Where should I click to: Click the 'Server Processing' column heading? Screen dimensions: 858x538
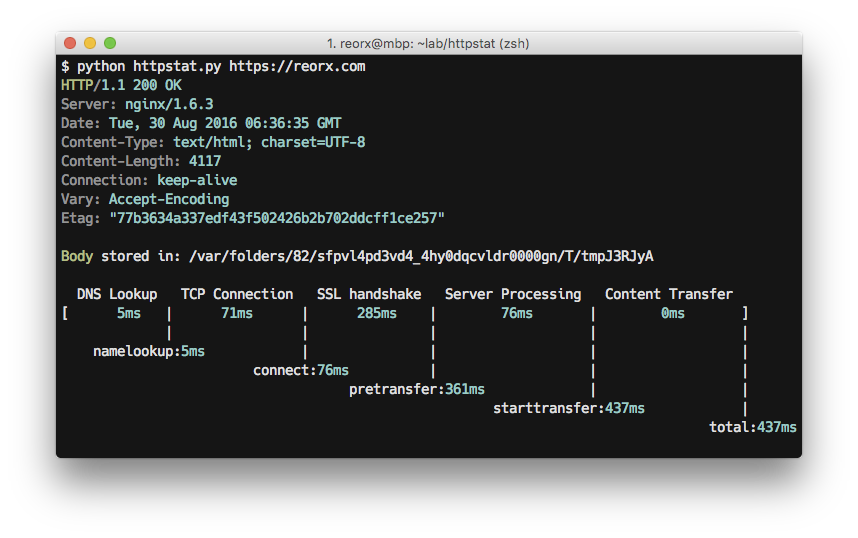pyautogui.click(x=513, y=294)
